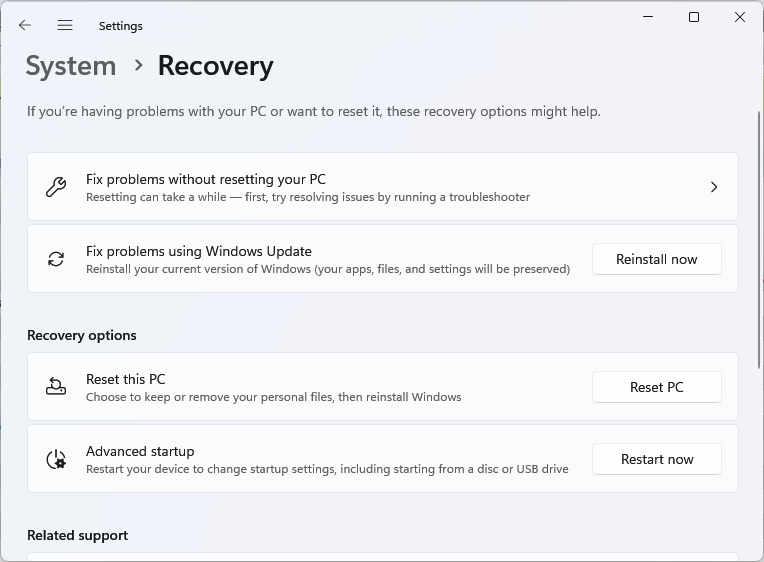
Task: Open the hamburger navigation menu
Action: (65, 25)
